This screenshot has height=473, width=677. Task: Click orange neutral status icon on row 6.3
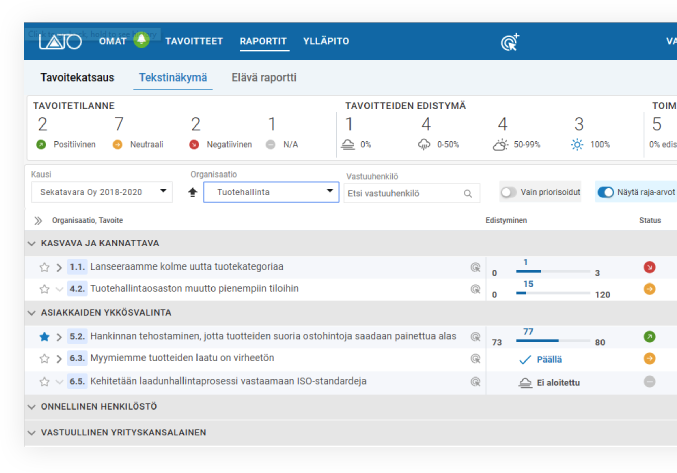coord(649,358)
